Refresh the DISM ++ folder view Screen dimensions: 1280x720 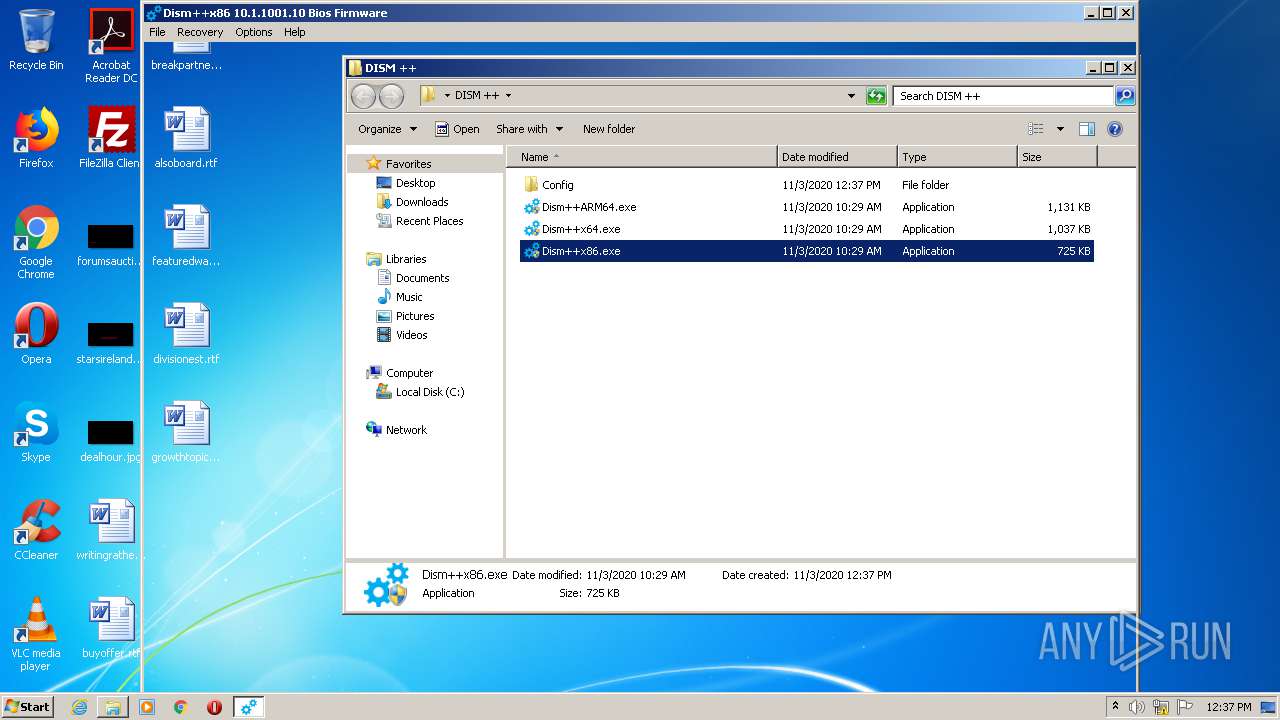tap(876, 96)
